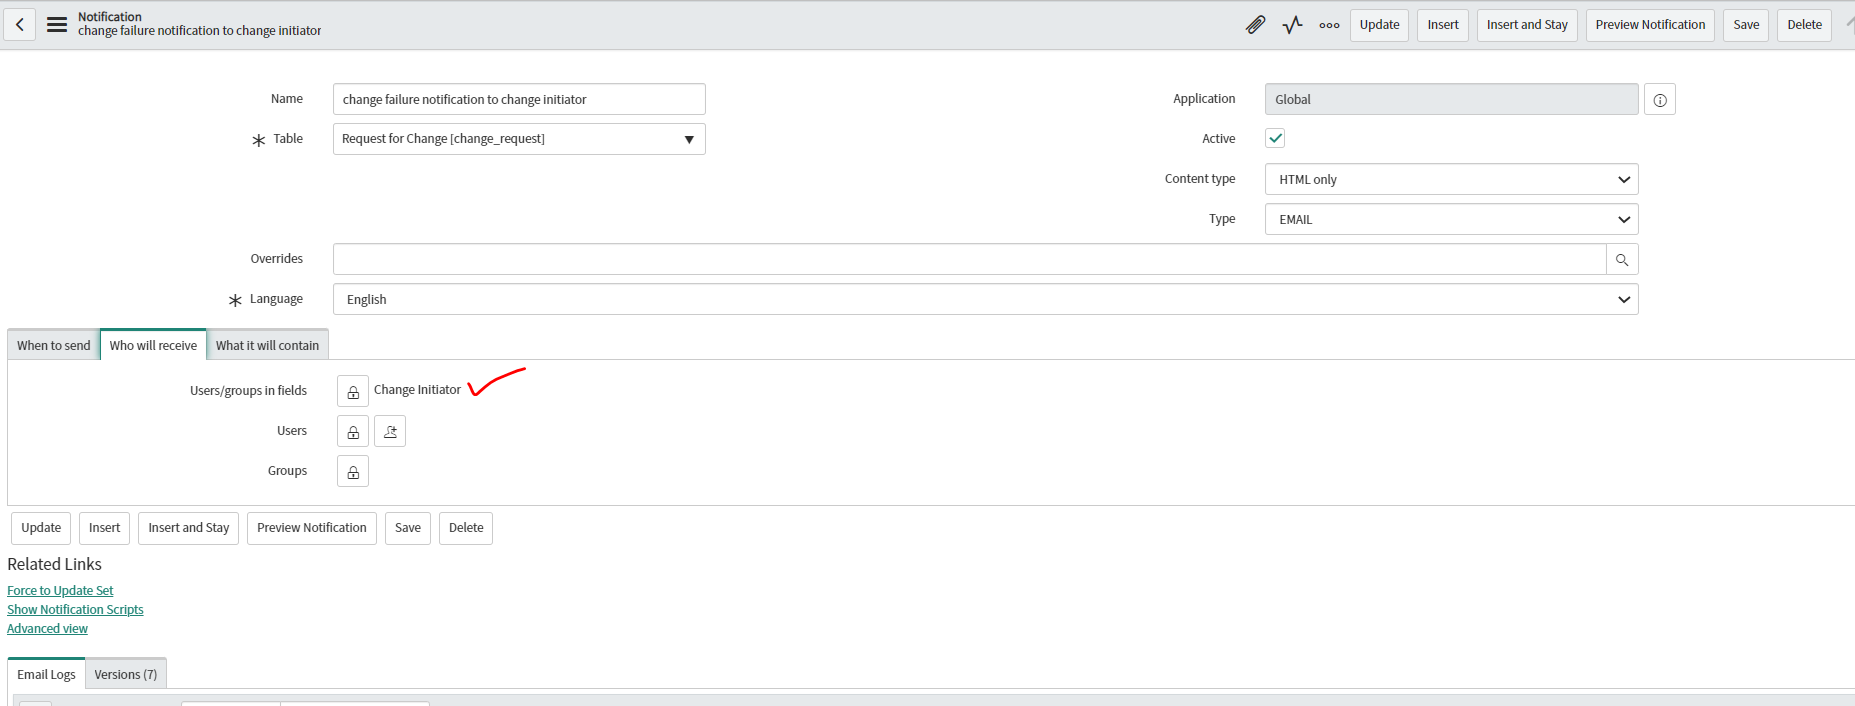Click Delete in the top header
Viewport: 1855px width, 706px height.
(x=1804, y=25)
